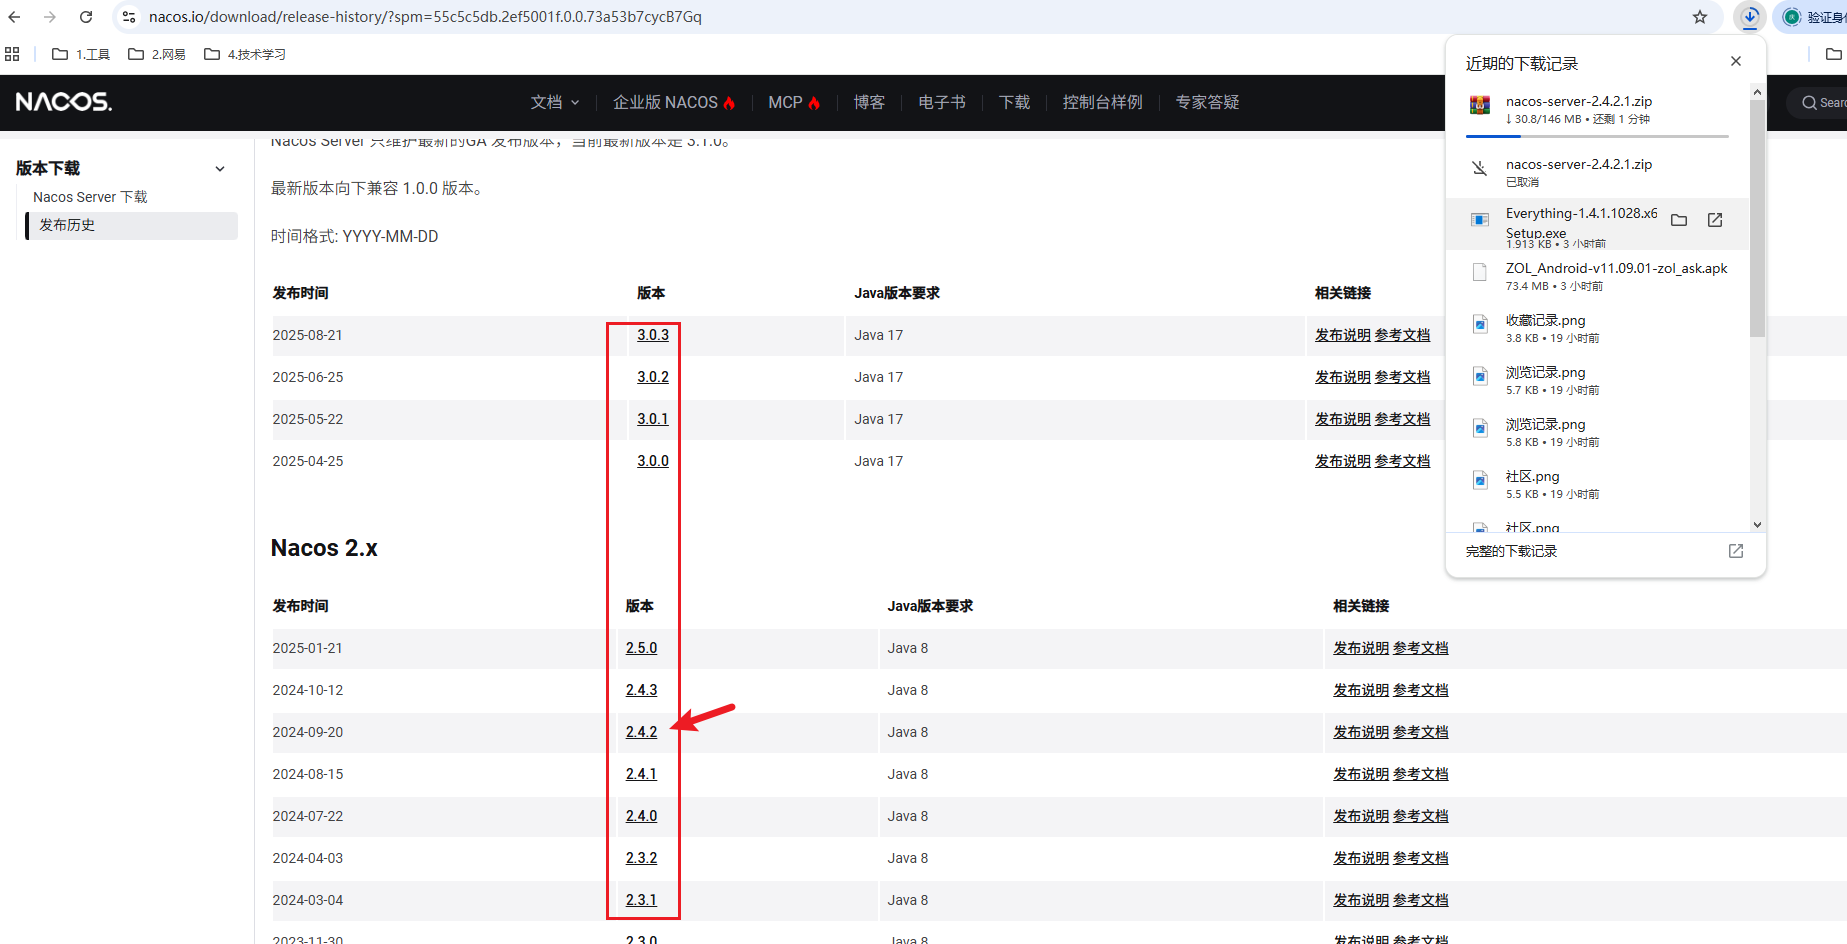The image size is (1847, 944).
Task: Focus the browser address bar URL
Action: click(x=425, y=17)
